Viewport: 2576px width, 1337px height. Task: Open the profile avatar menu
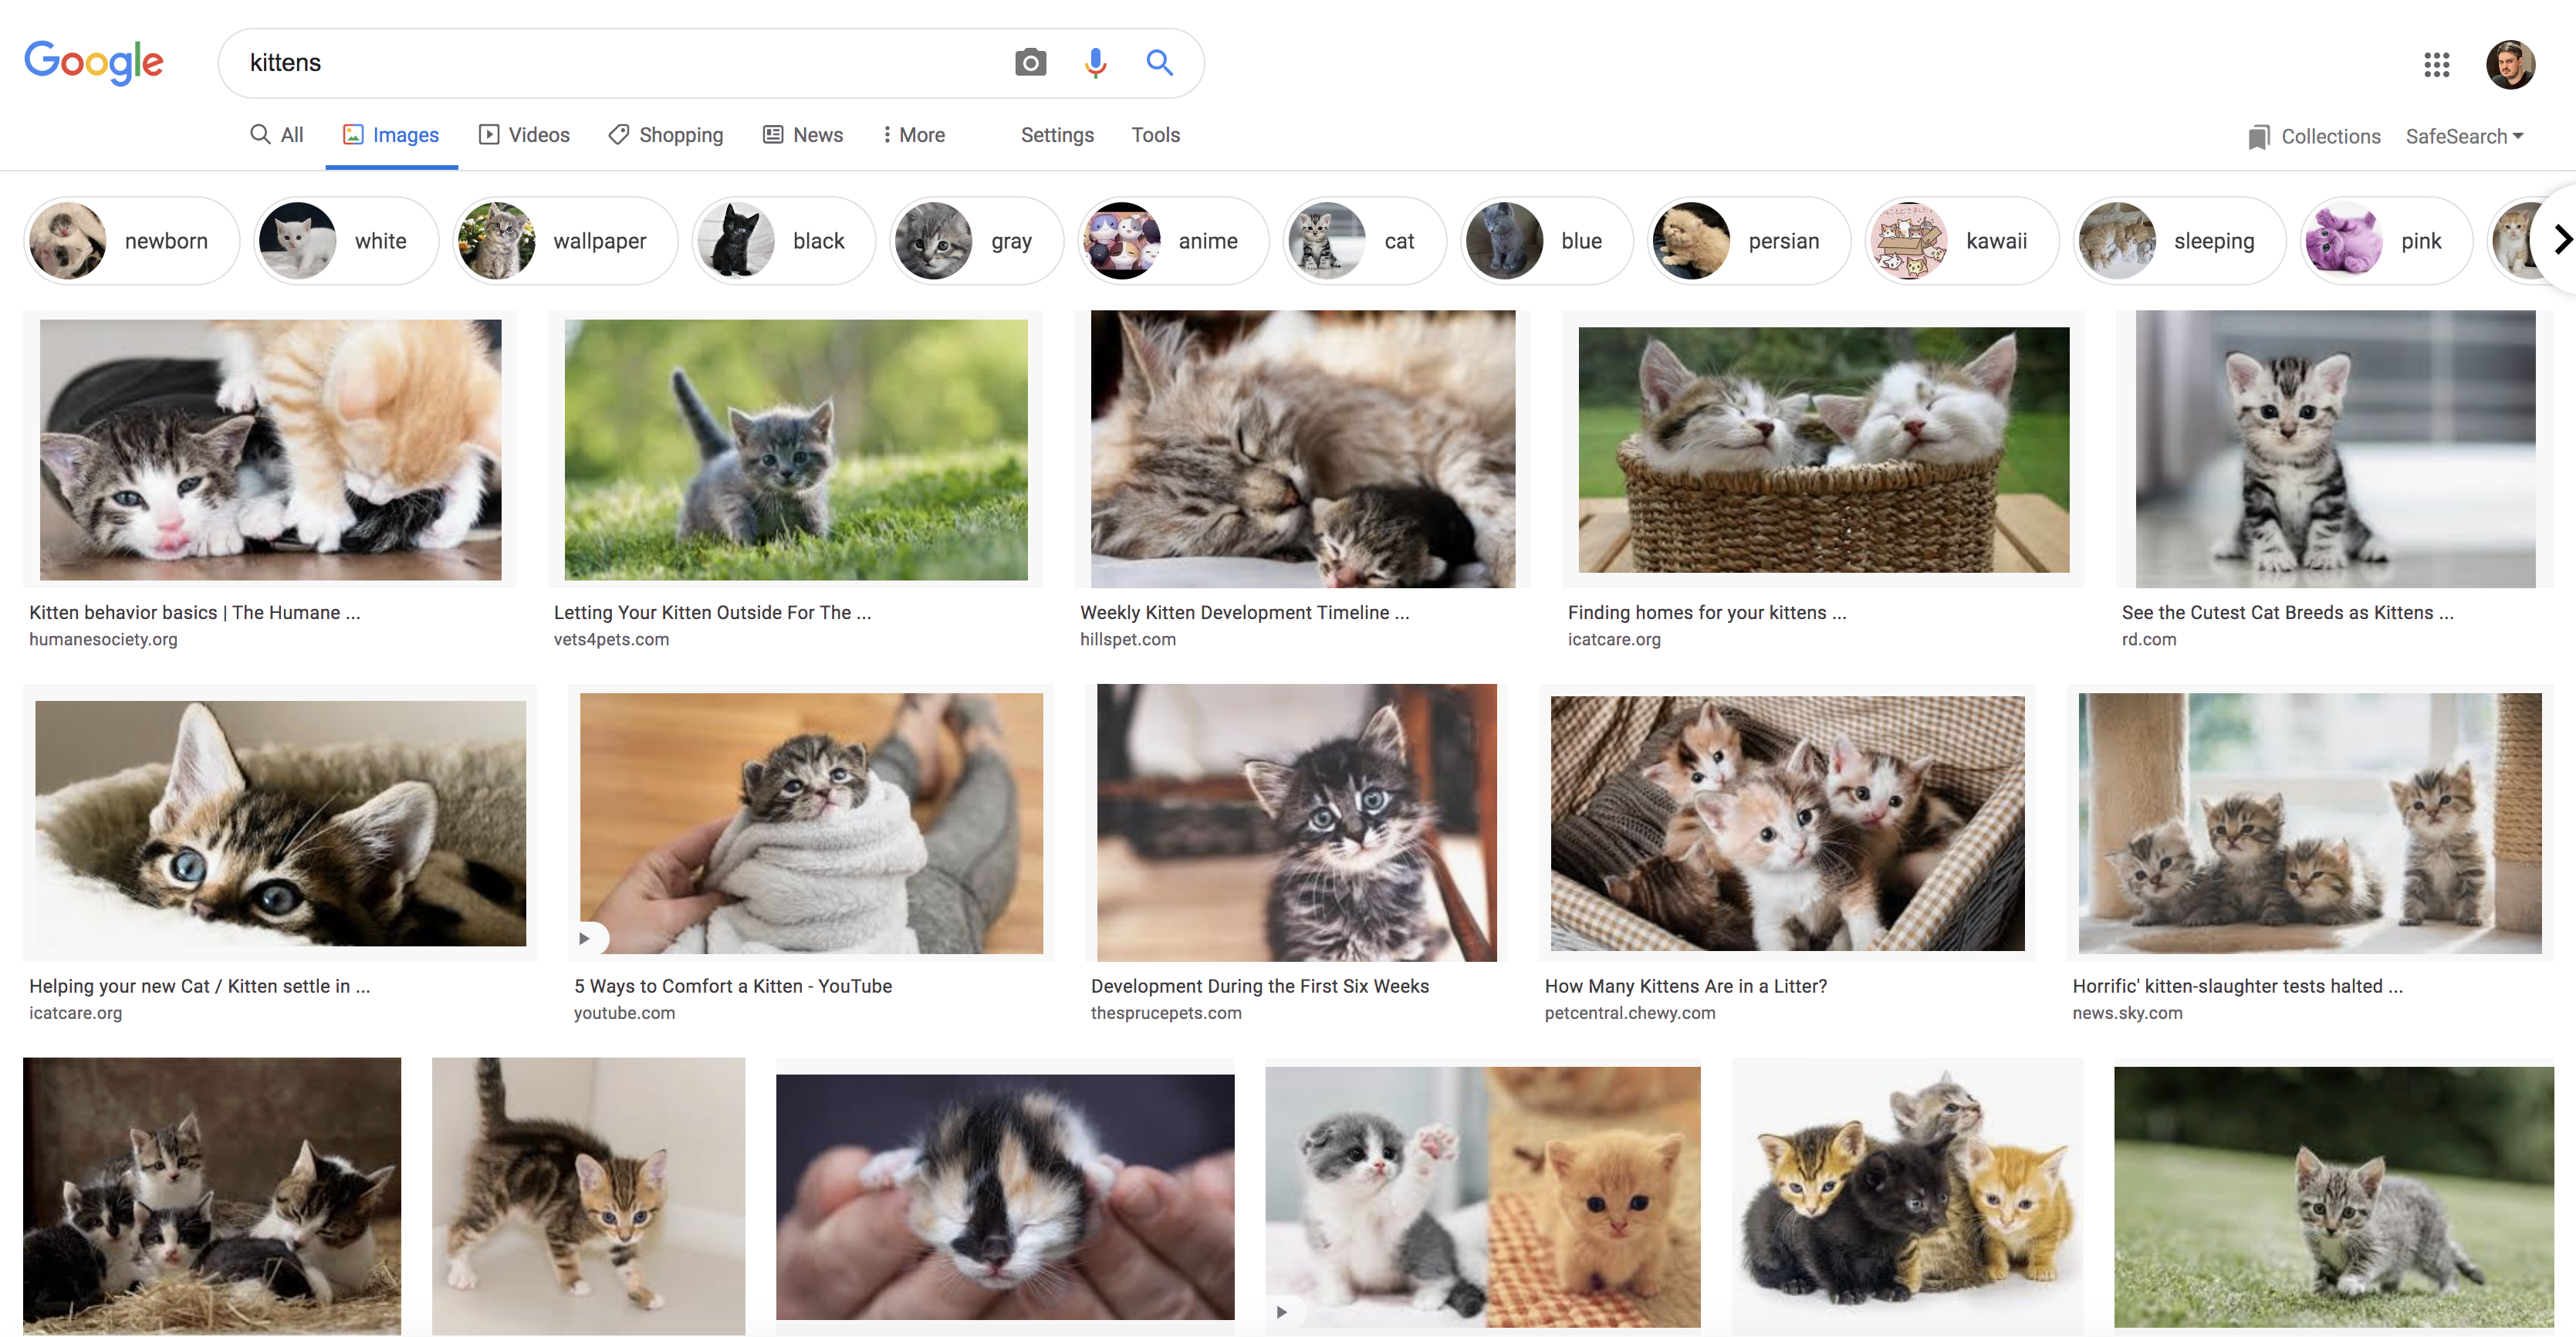coord(2512,64)
